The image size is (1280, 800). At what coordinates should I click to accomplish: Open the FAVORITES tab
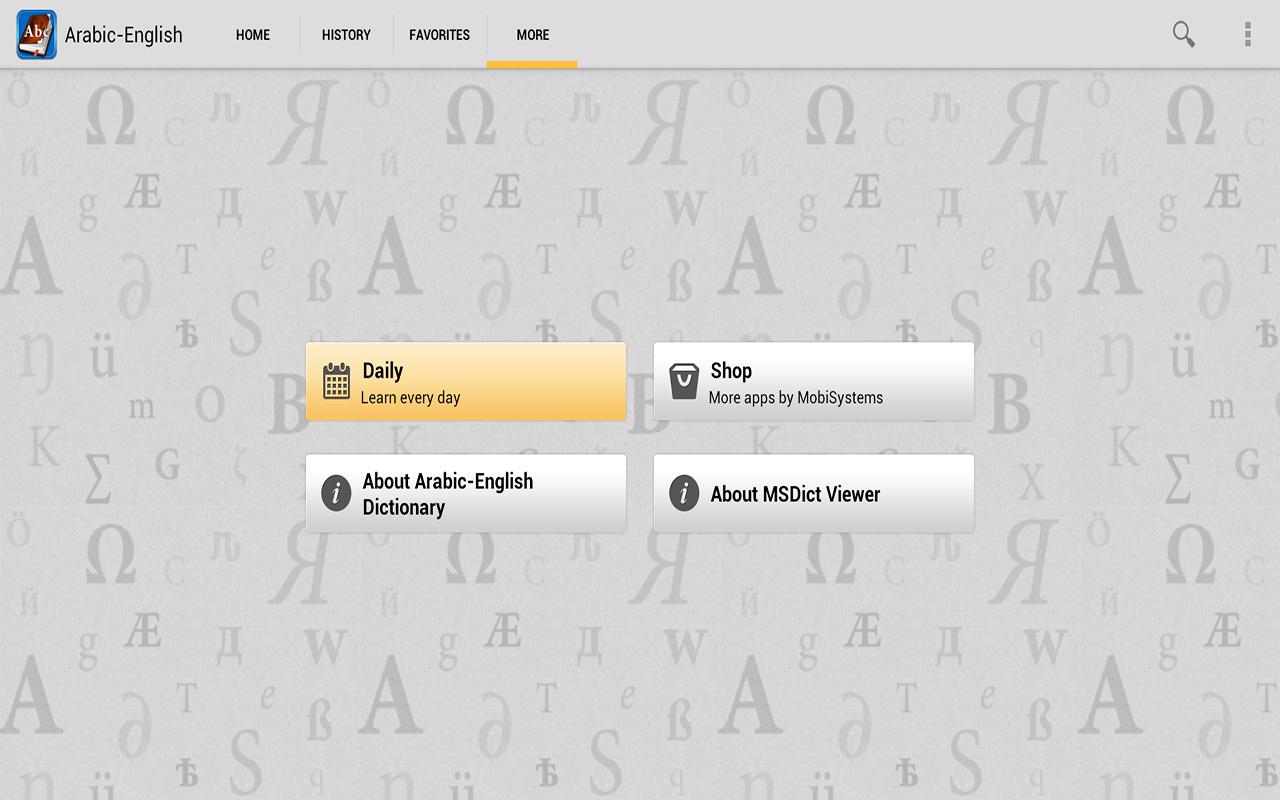439,34
